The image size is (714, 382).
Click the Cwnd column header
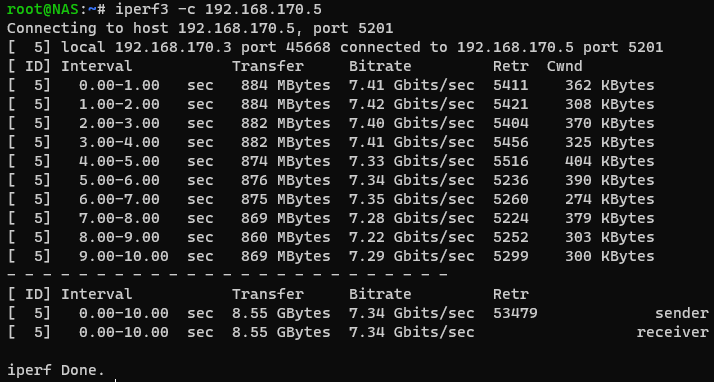565,66
